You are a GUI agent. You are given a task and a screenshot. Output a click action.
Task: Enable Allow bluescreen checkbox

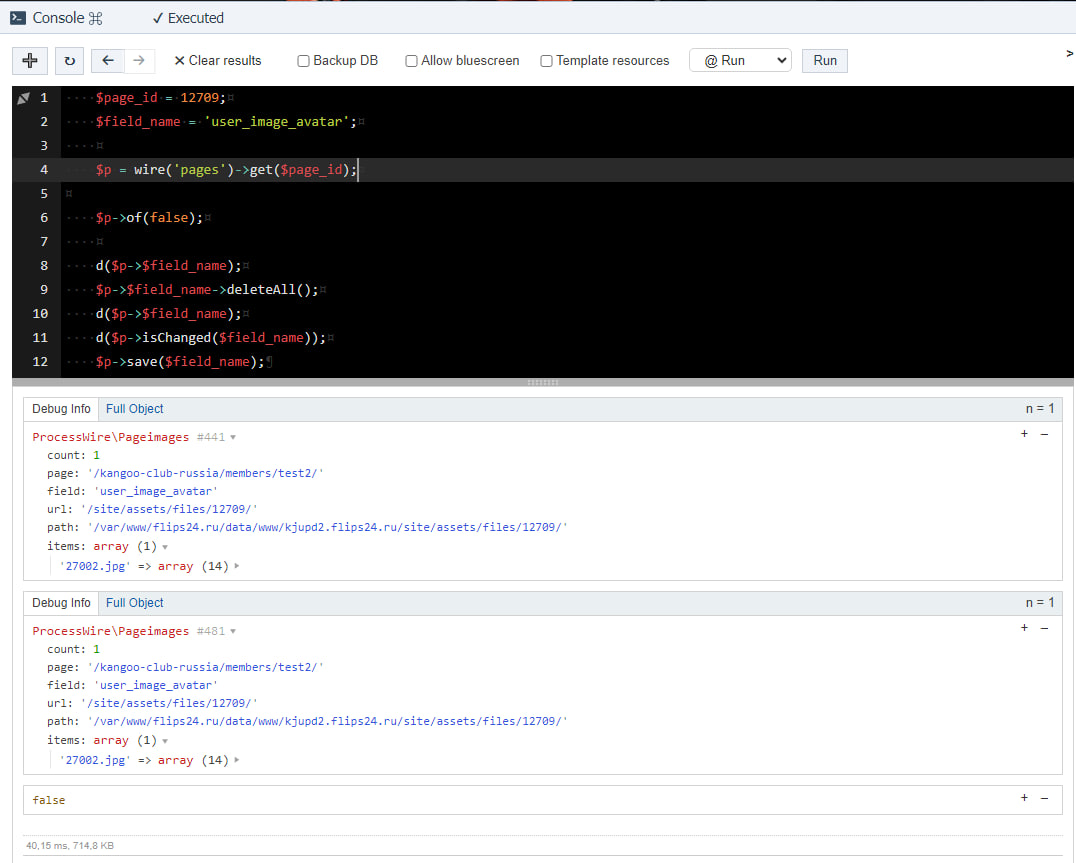tap(411, 61)
